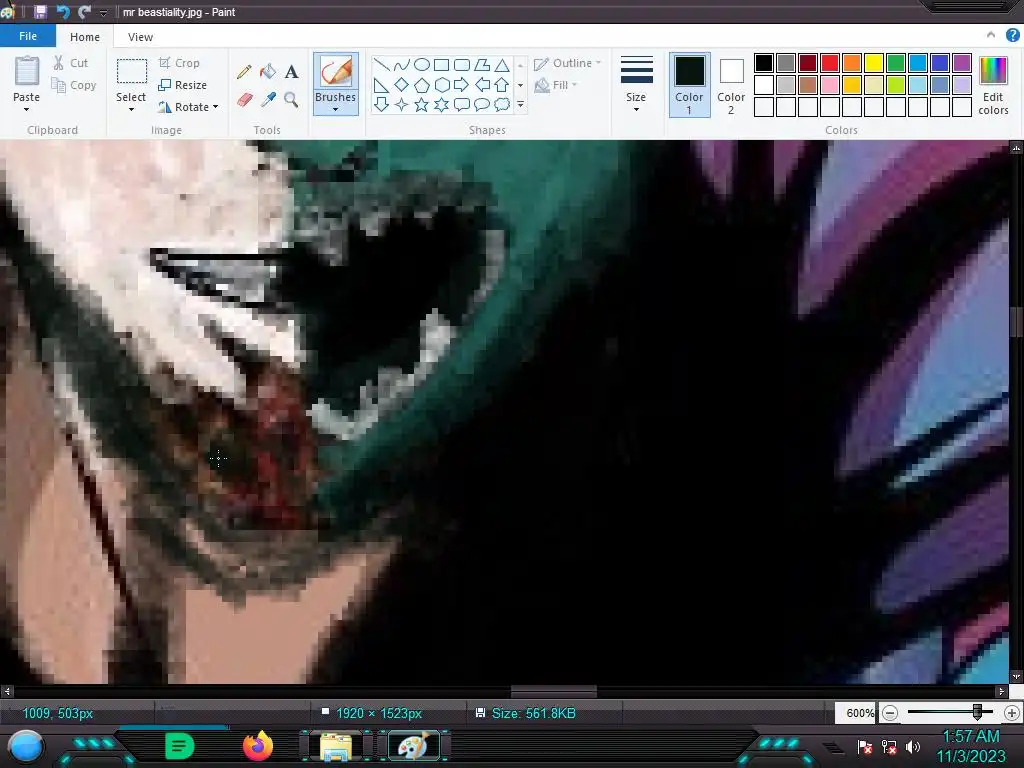Viewport: 1024px width, 768px height.
Task: Choose the Left arrow shape
Action: 482,85
